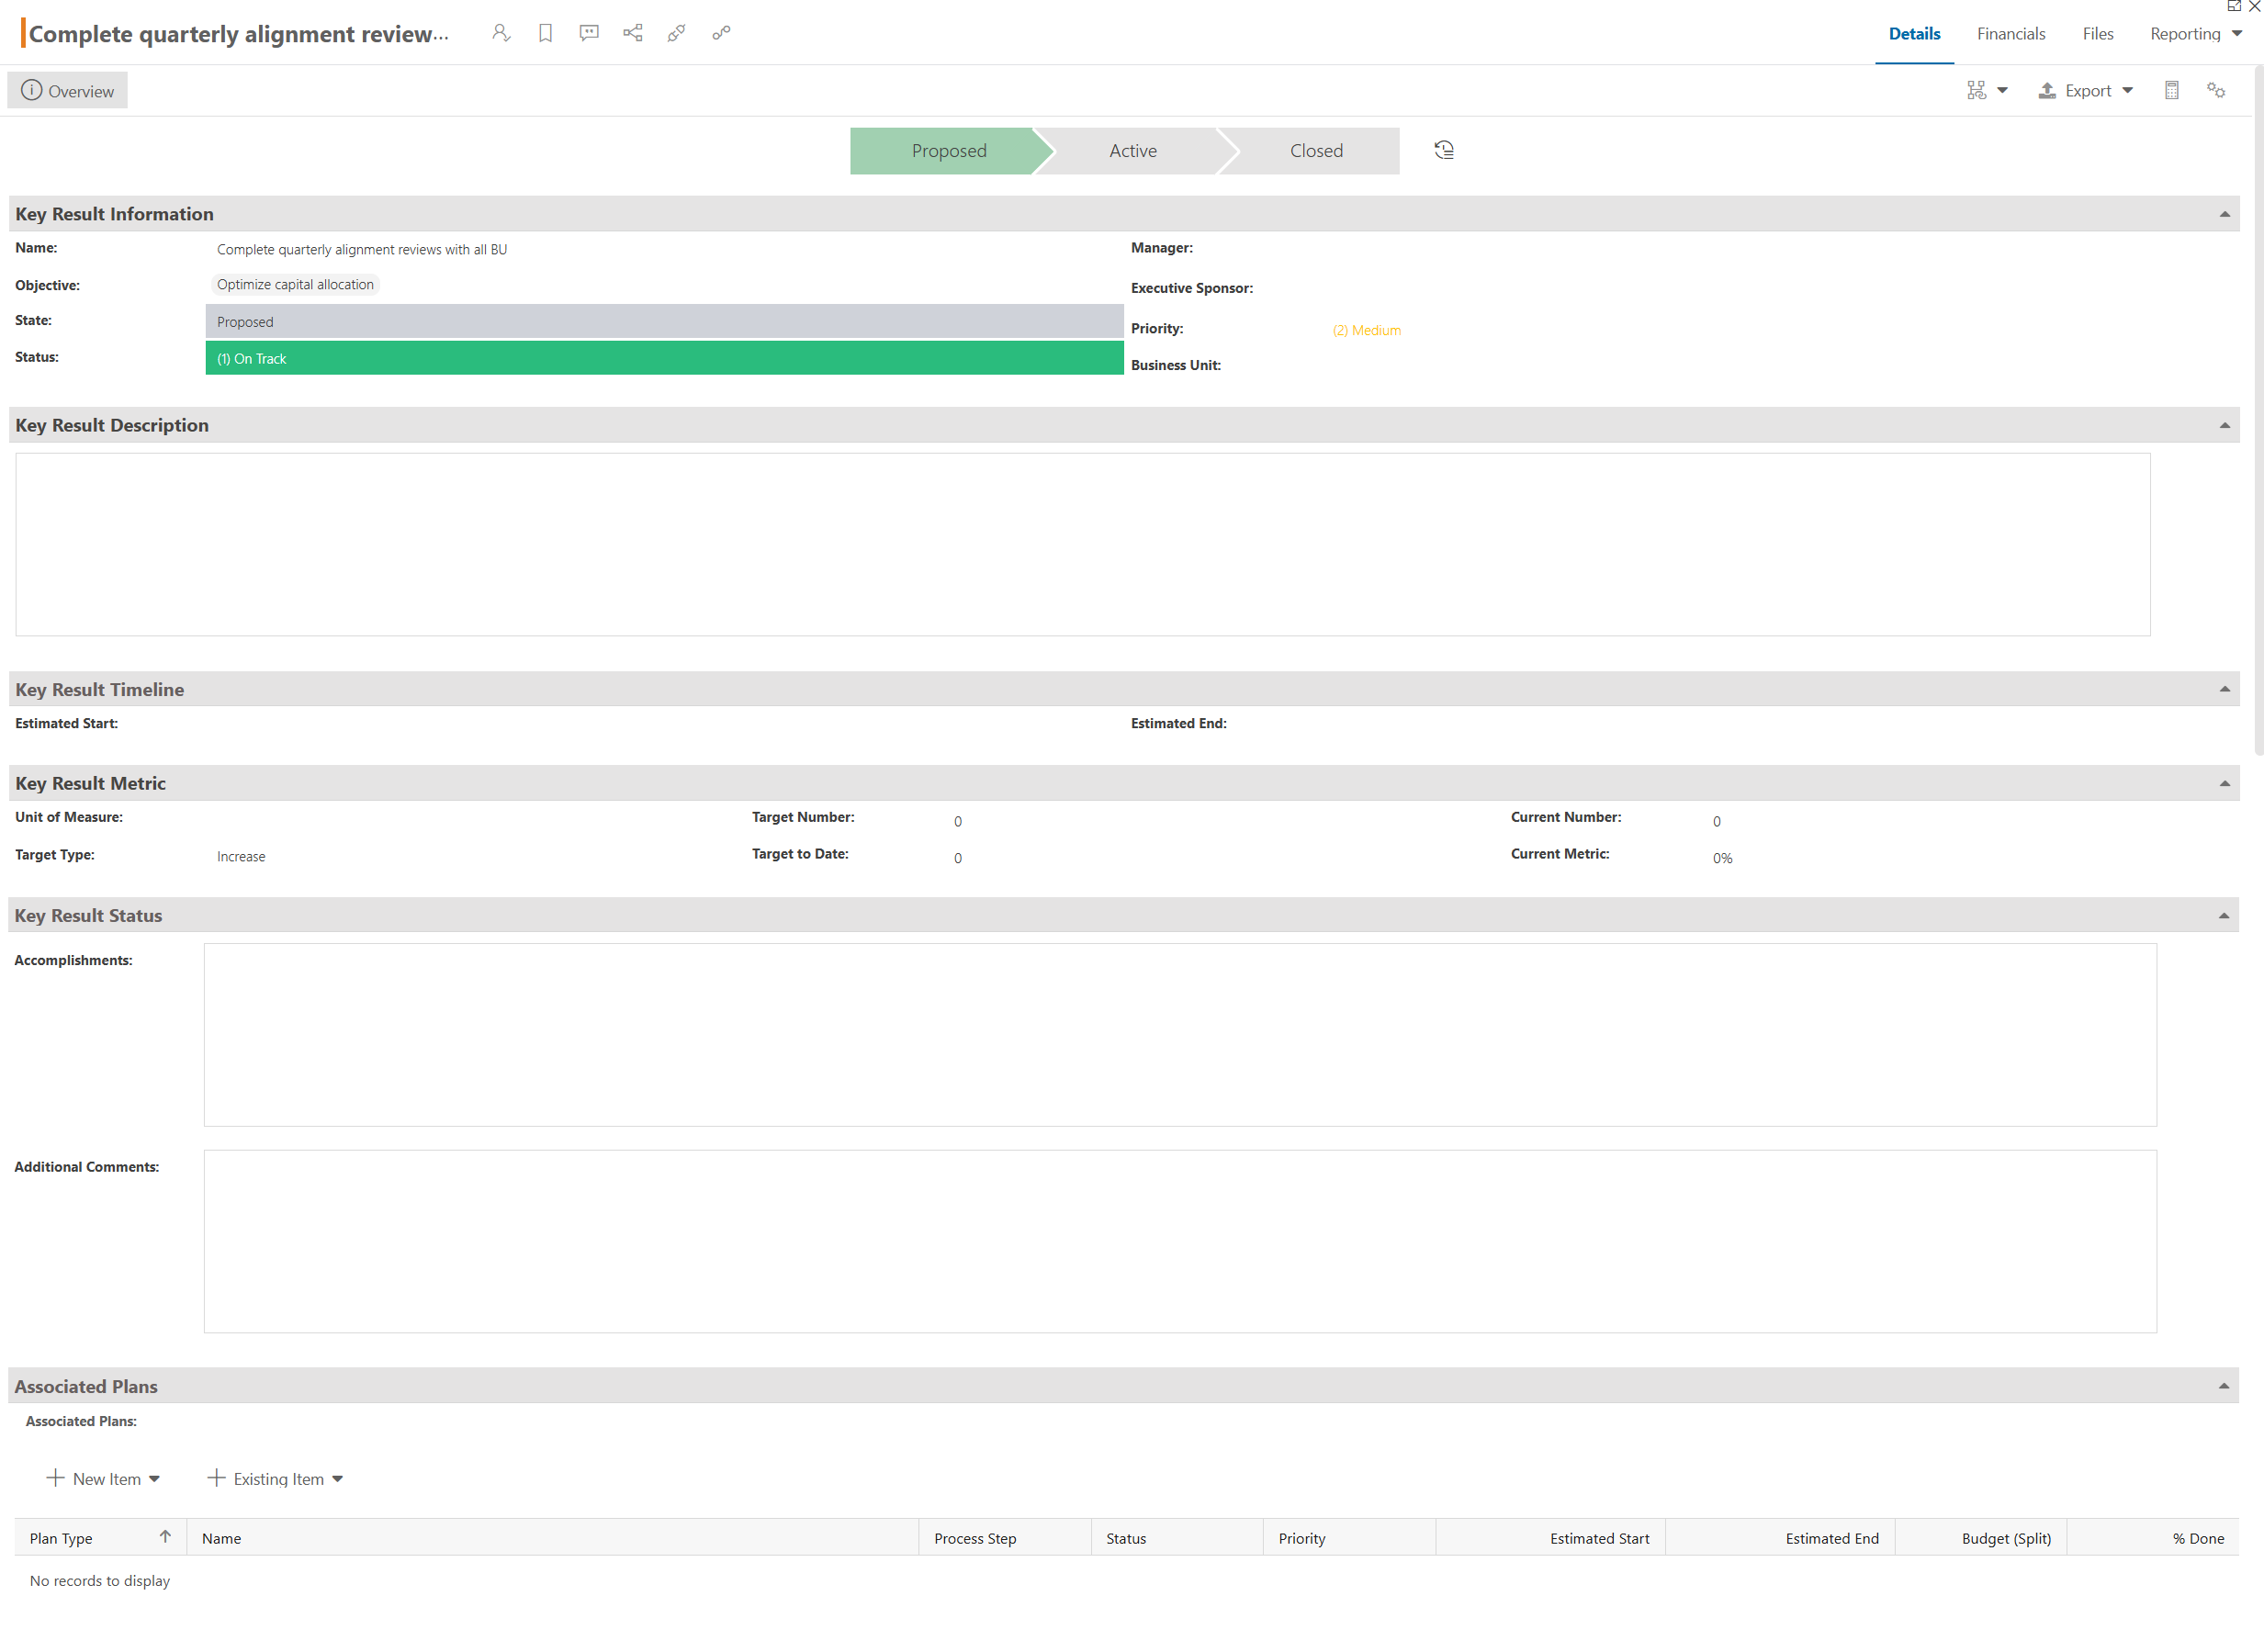Click the plug connector icon in header
This screenshot has height=1652, width=2264.
tap(677, 33)
